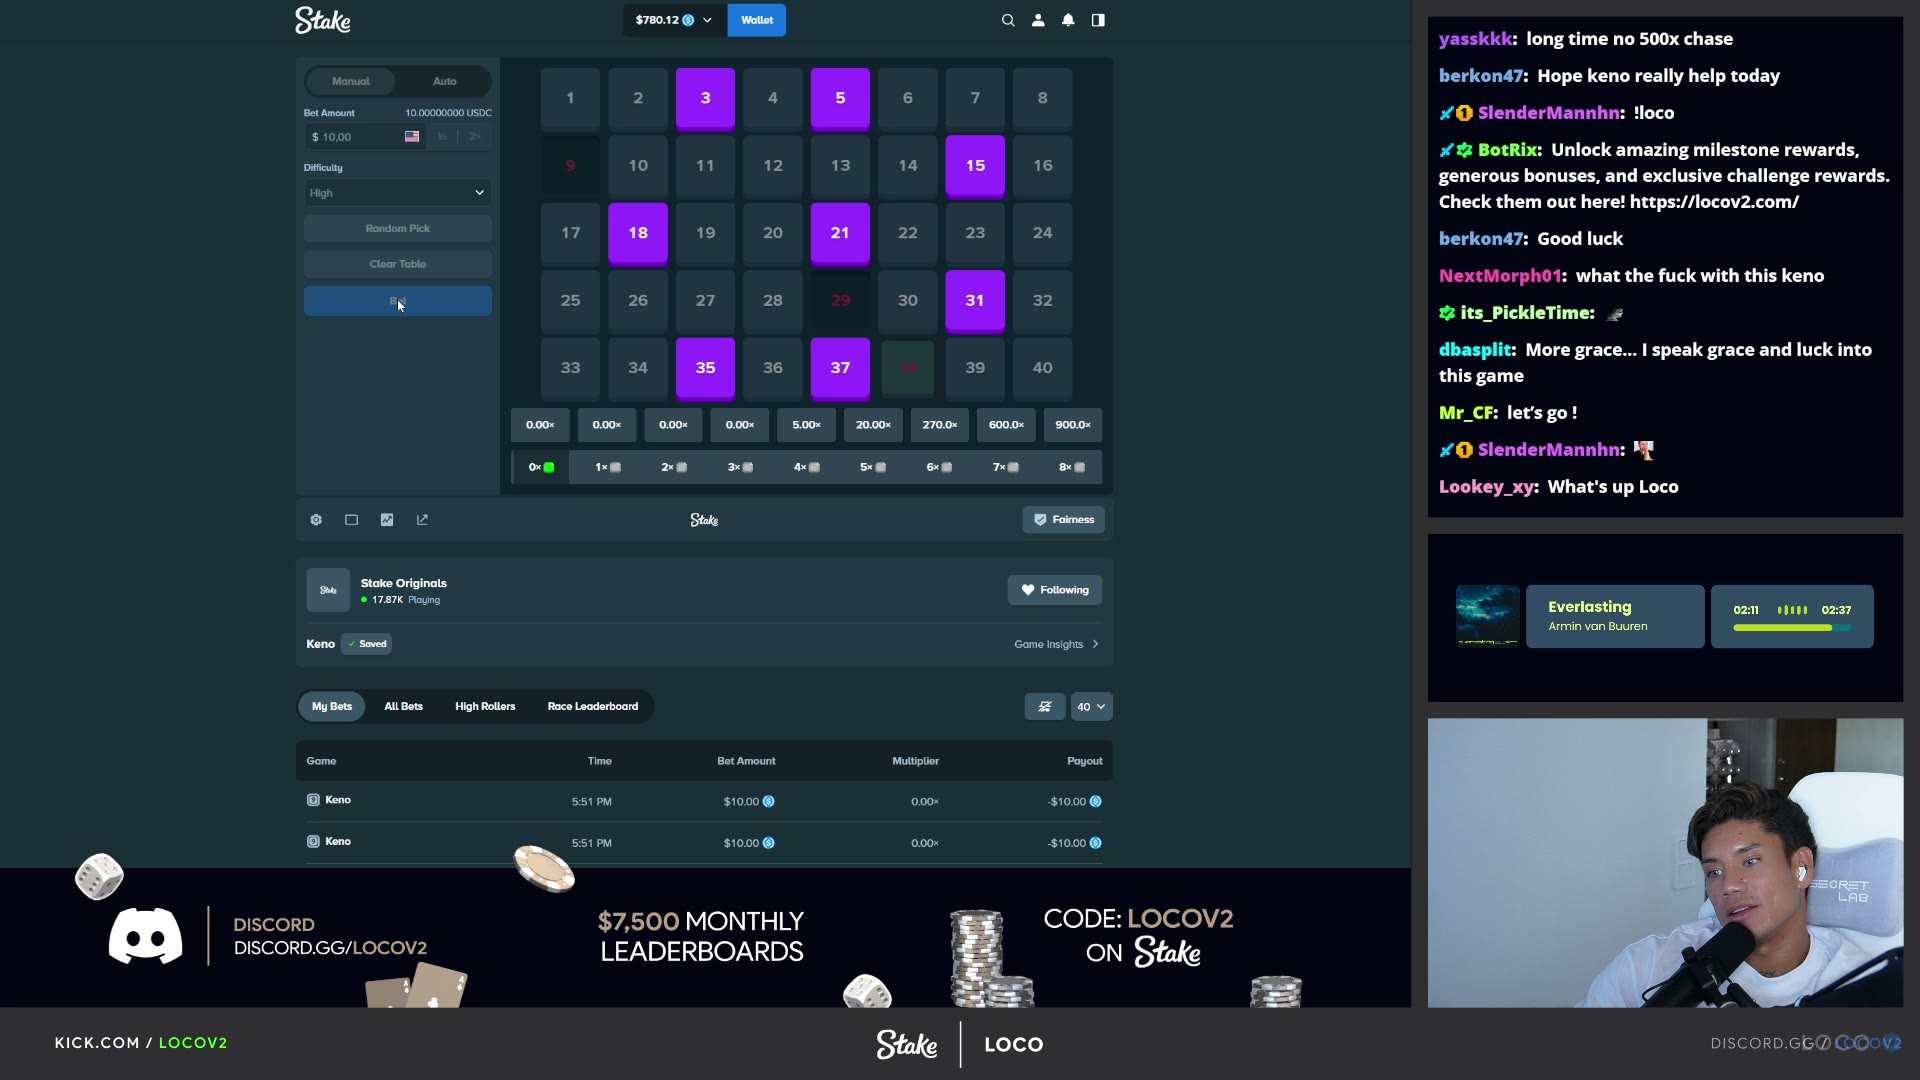Select the US flag currency icon
1920x1080 pixels.
click(412, 137)
